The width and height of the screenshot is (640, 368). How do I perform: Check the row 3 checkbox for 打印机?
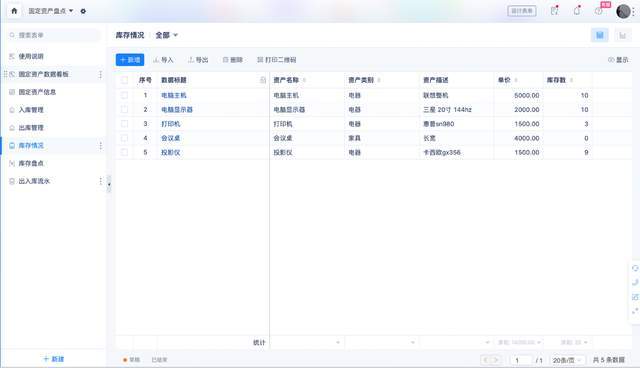click(124, 124)
